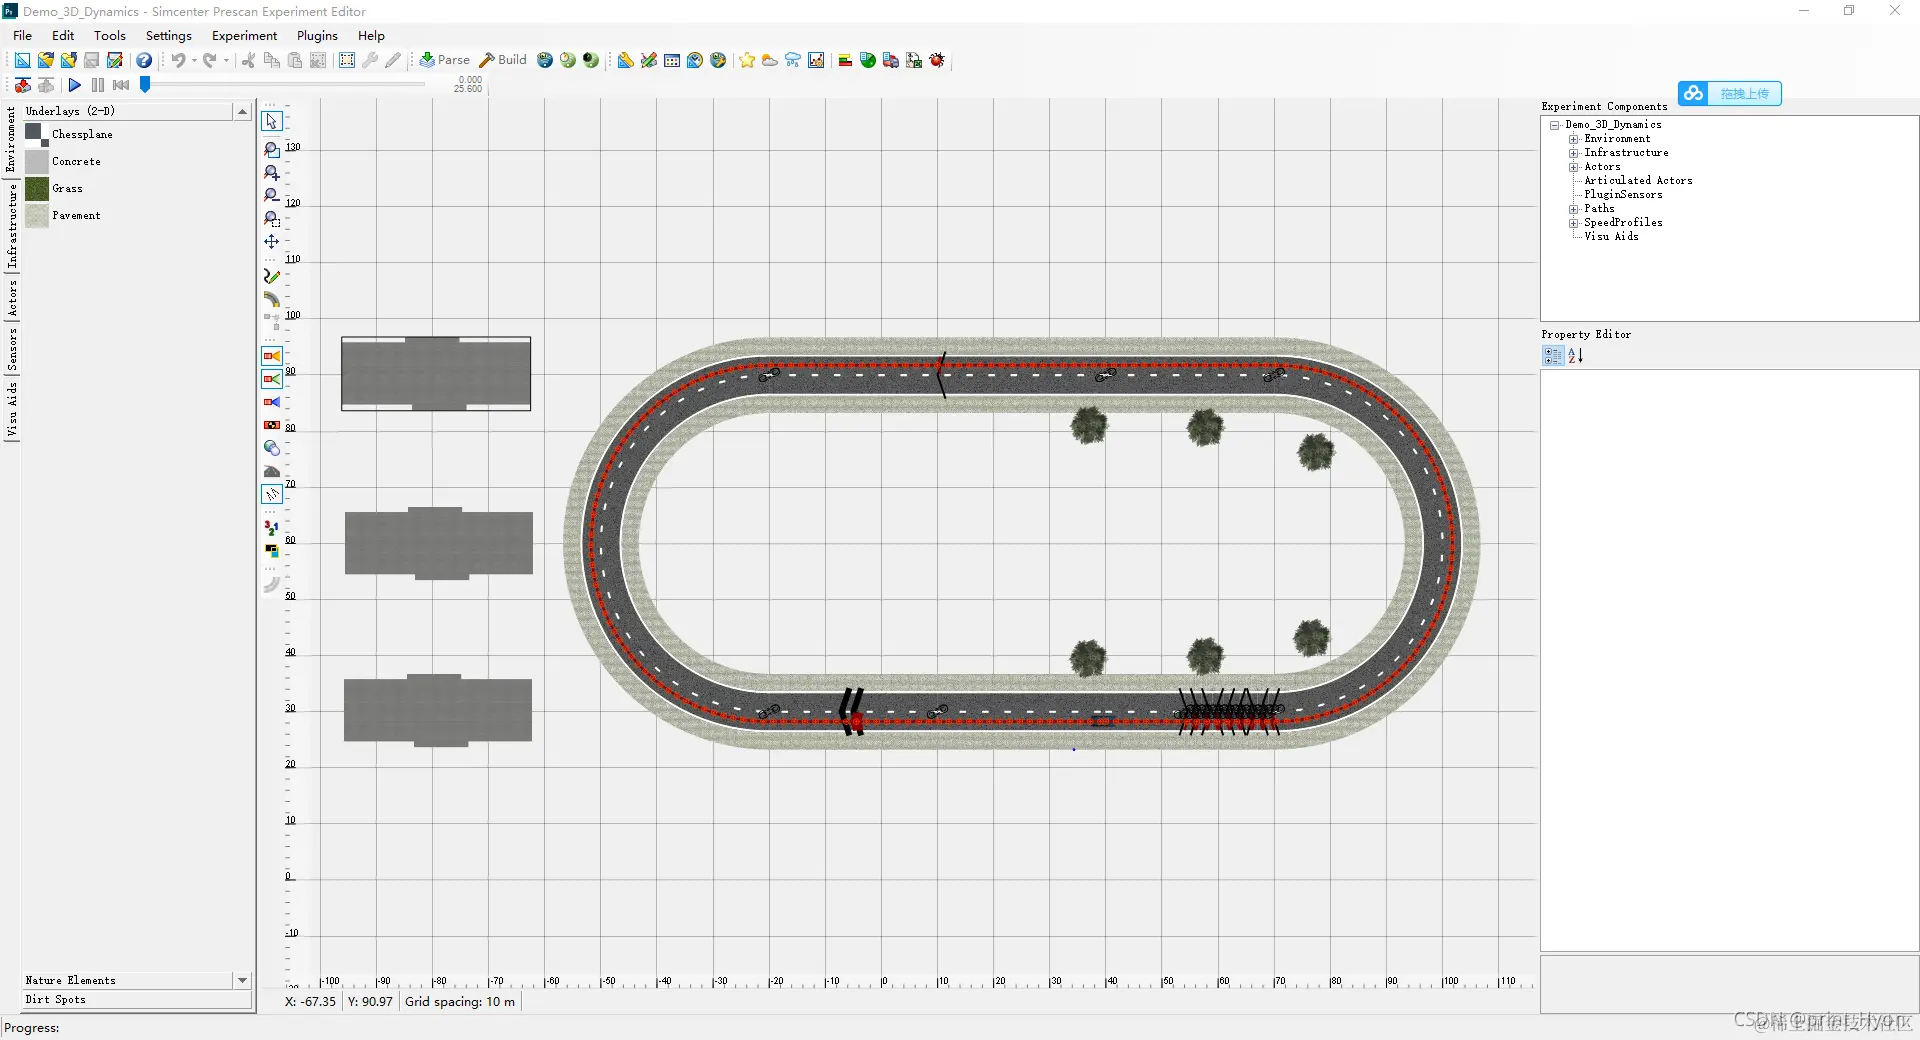Click the Build button
Viewport: 1920px width, 1040px height.
[503, 60]
